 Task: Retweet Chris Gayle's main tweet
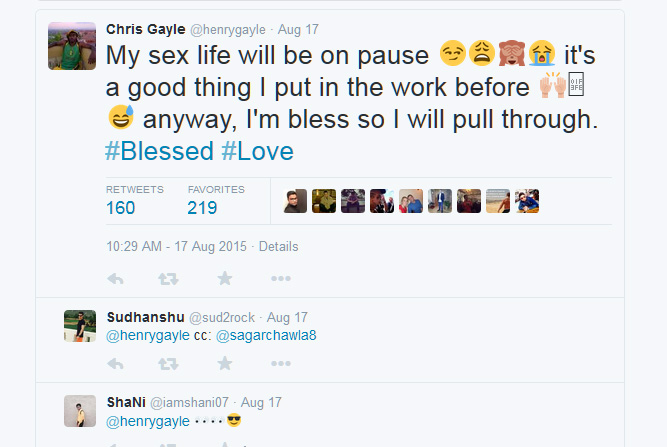[x=169, y=278]
